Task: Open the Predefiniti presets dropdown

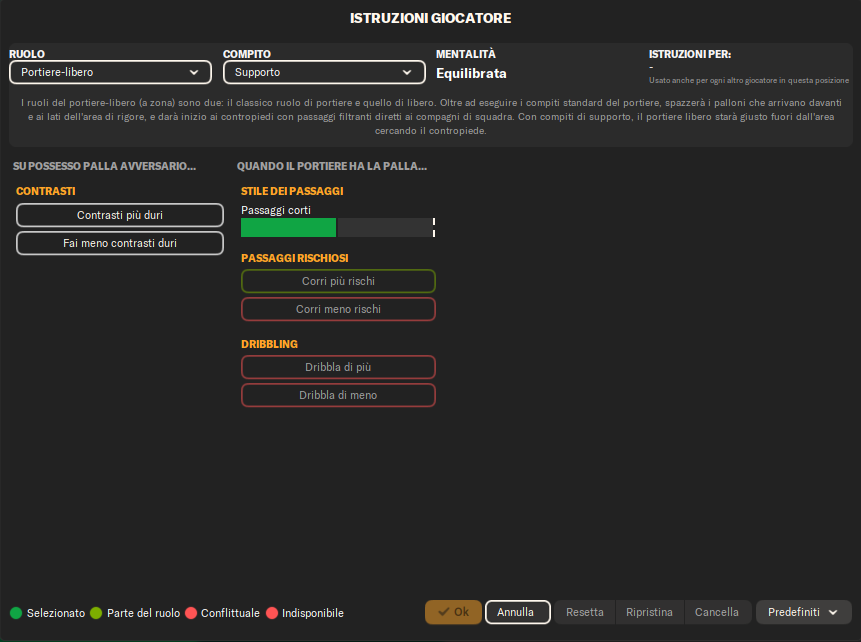Action: point(803,612)
